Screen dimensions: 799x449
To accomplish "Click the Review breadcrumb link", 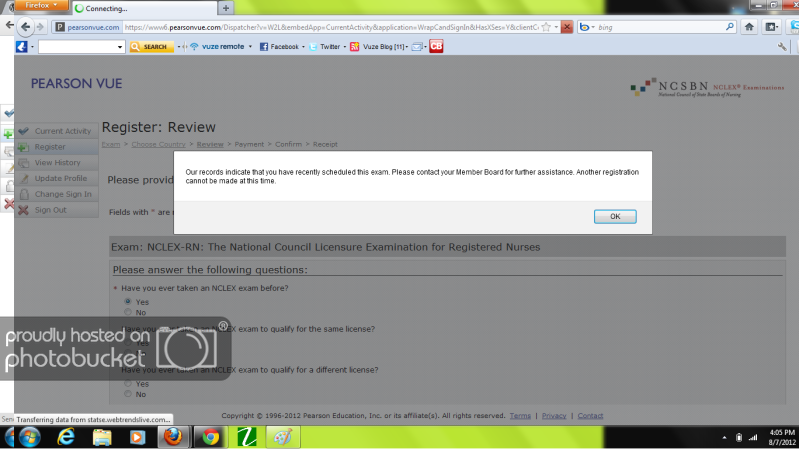I will (210, 144).
